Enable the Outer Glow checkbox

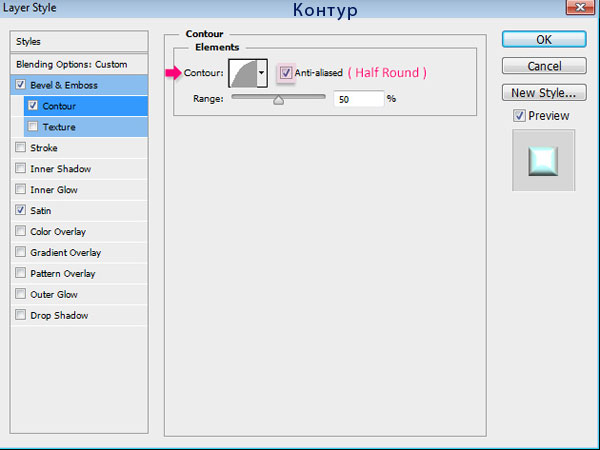[x=21, y=293]
